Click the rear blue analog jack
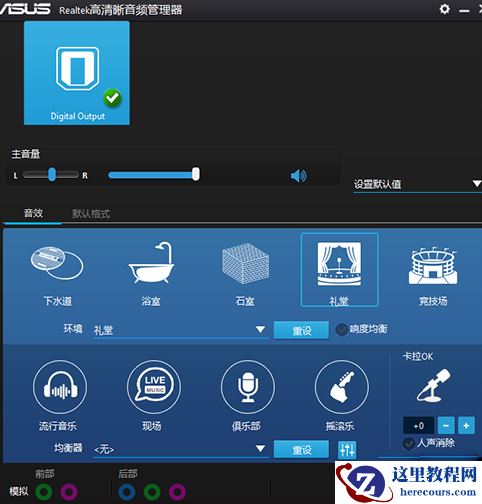This screenshot has height=504, width=482. click(x=127, y=492)
